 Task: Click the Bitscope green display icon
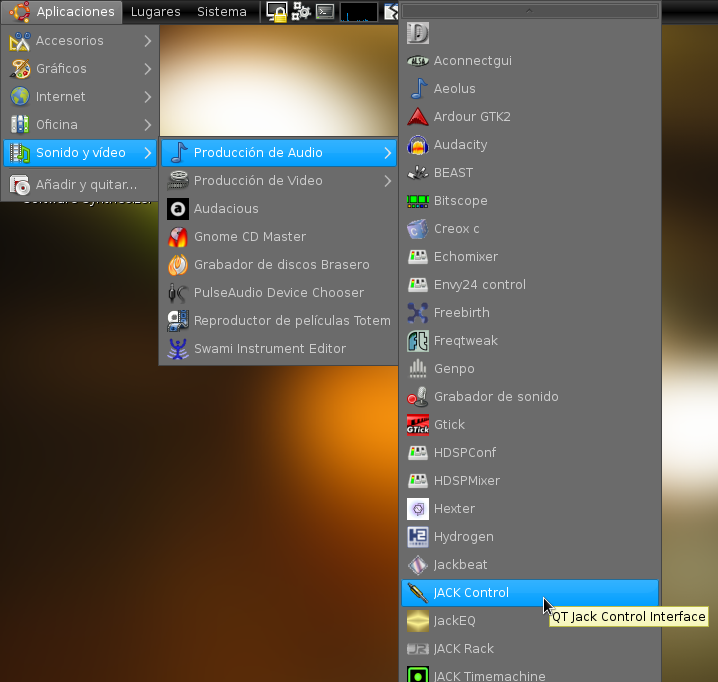pyautogui.click(x=418, y=201)
